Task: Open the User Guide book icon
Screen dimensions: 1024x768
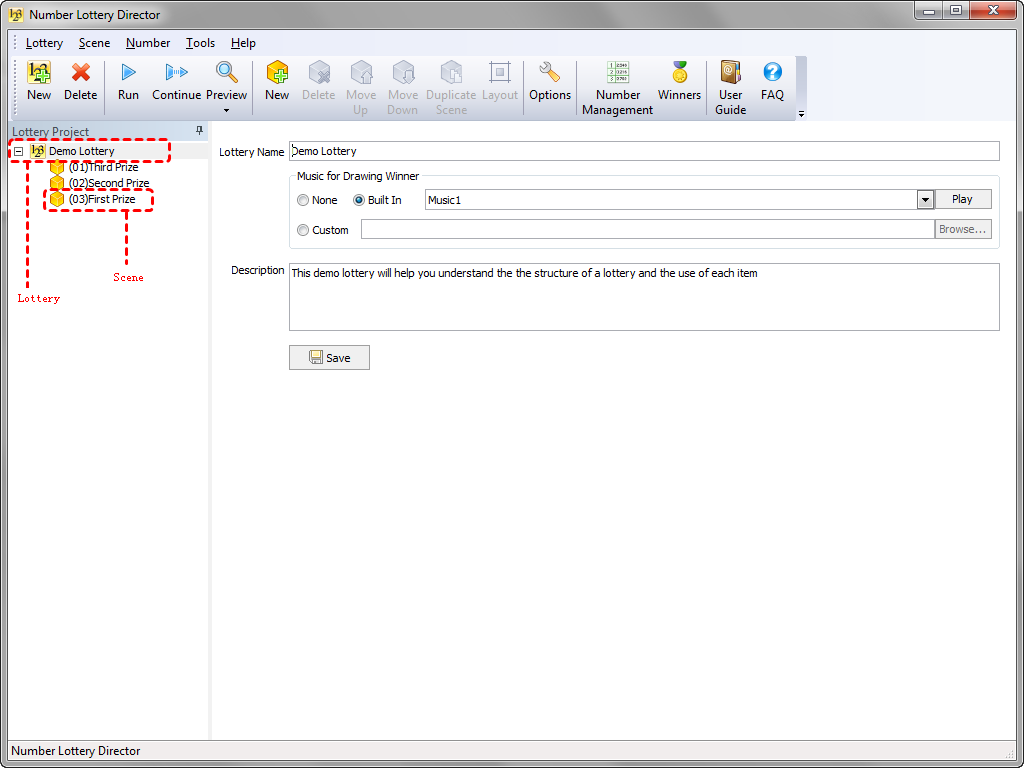Action: [x=730, y=73]
